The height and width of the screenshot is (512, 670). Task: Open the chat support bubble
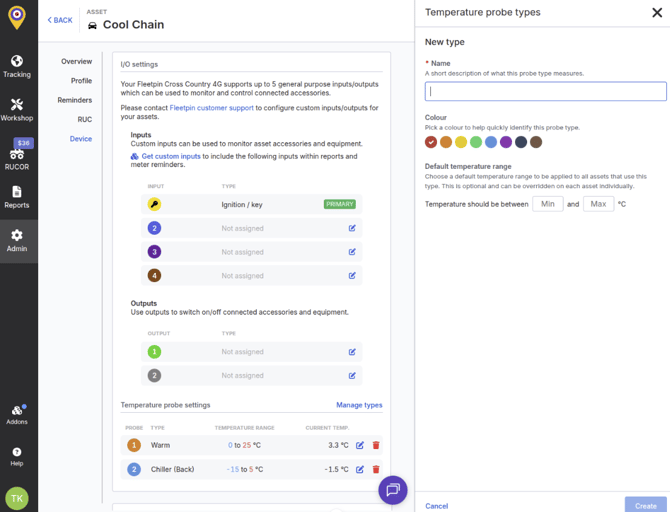coord(392,490)
